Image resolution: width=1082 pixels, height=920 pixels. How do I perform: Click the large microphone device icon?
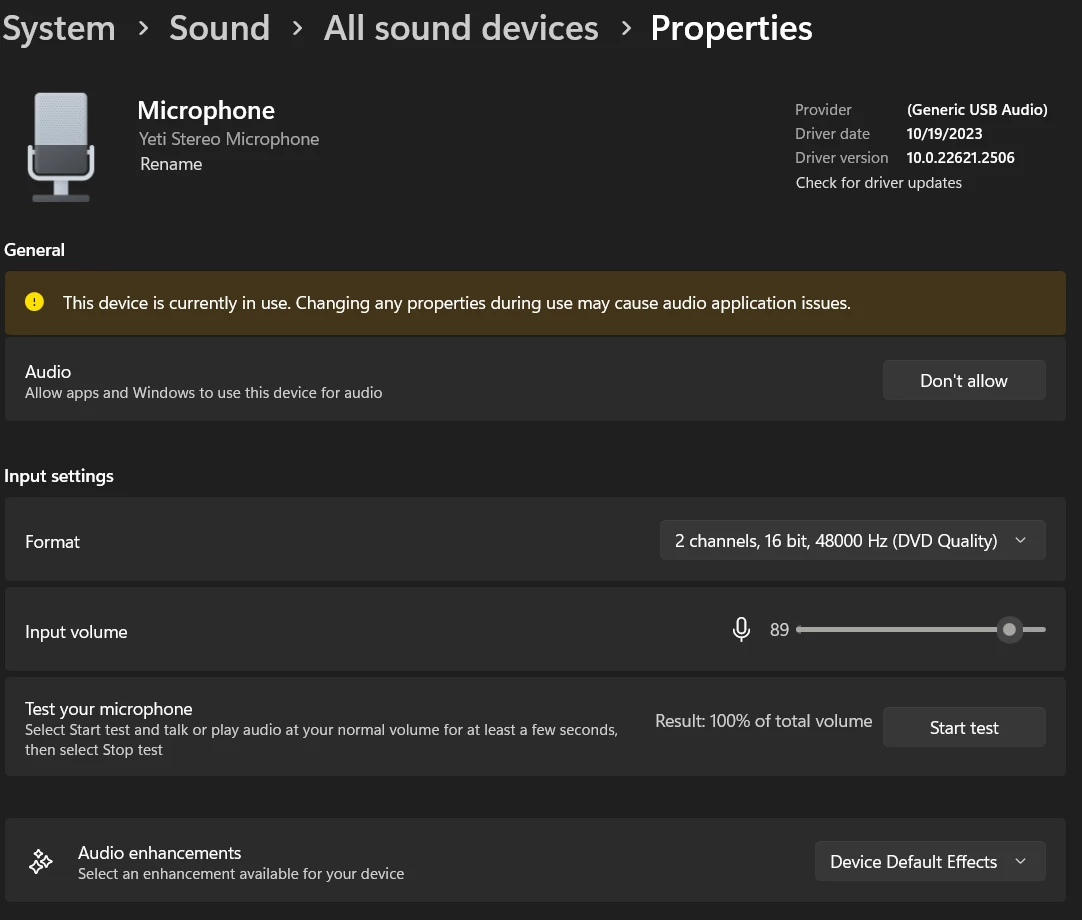(61, 147)
